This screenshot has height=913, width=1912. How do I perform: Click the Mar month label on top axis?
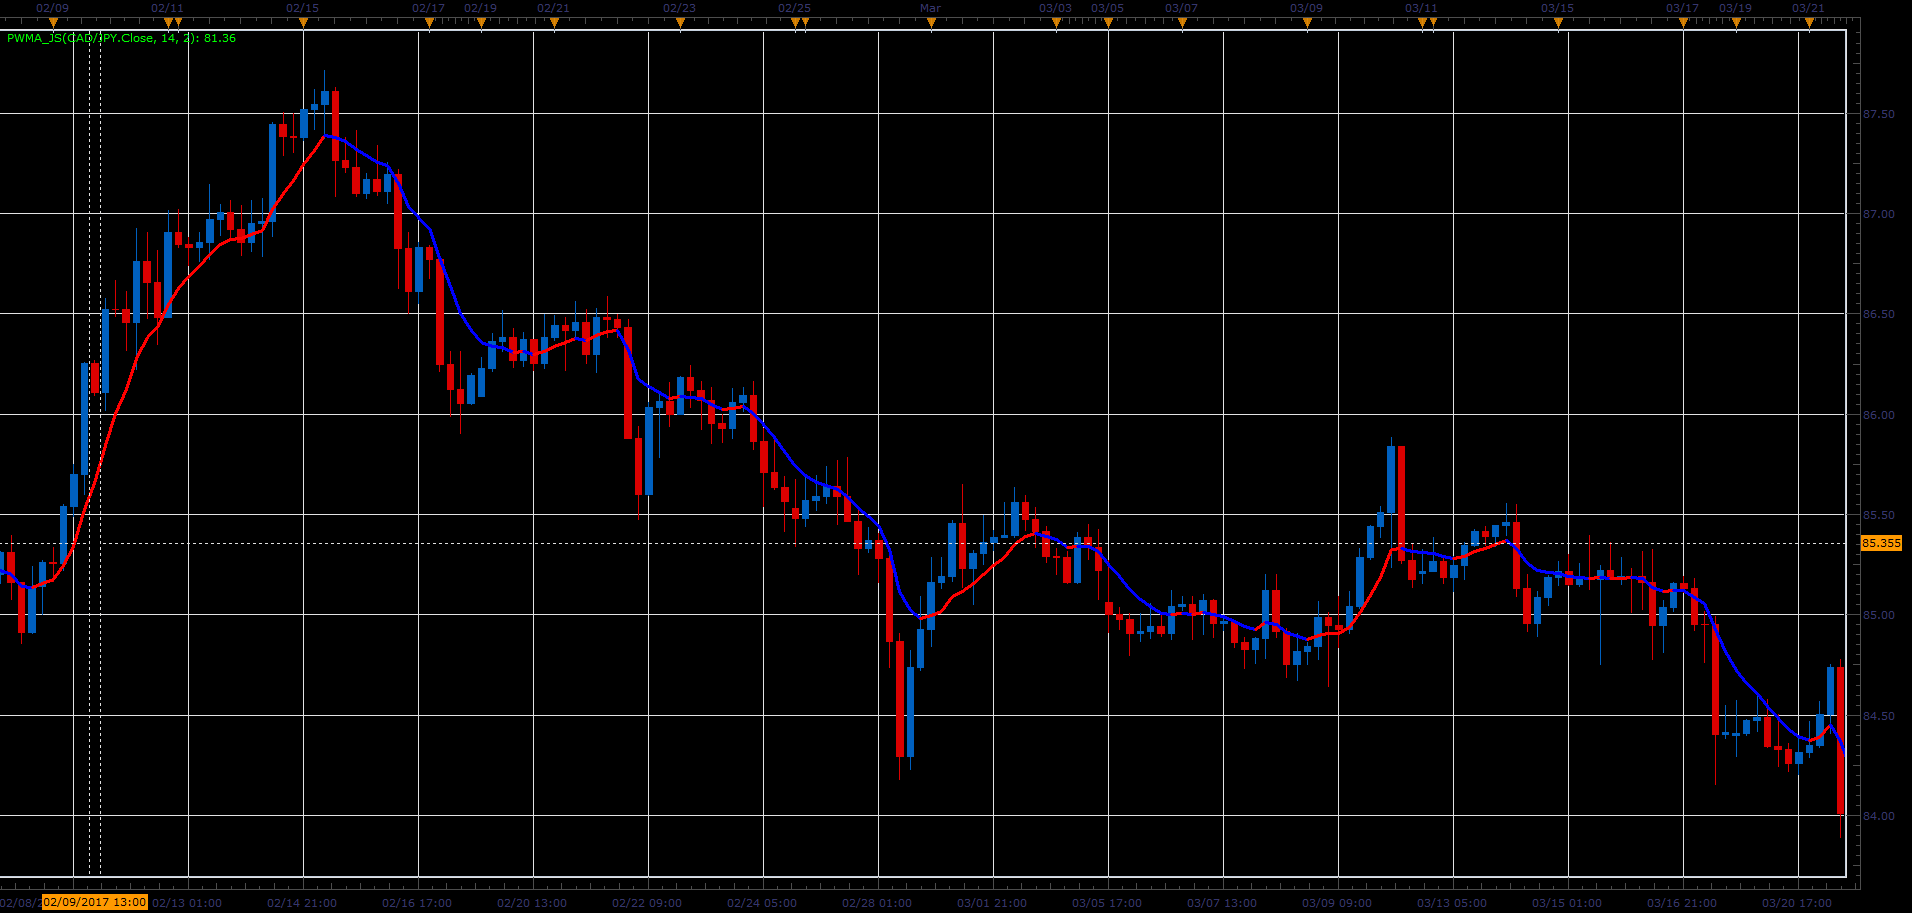click(x=930, y=8)
